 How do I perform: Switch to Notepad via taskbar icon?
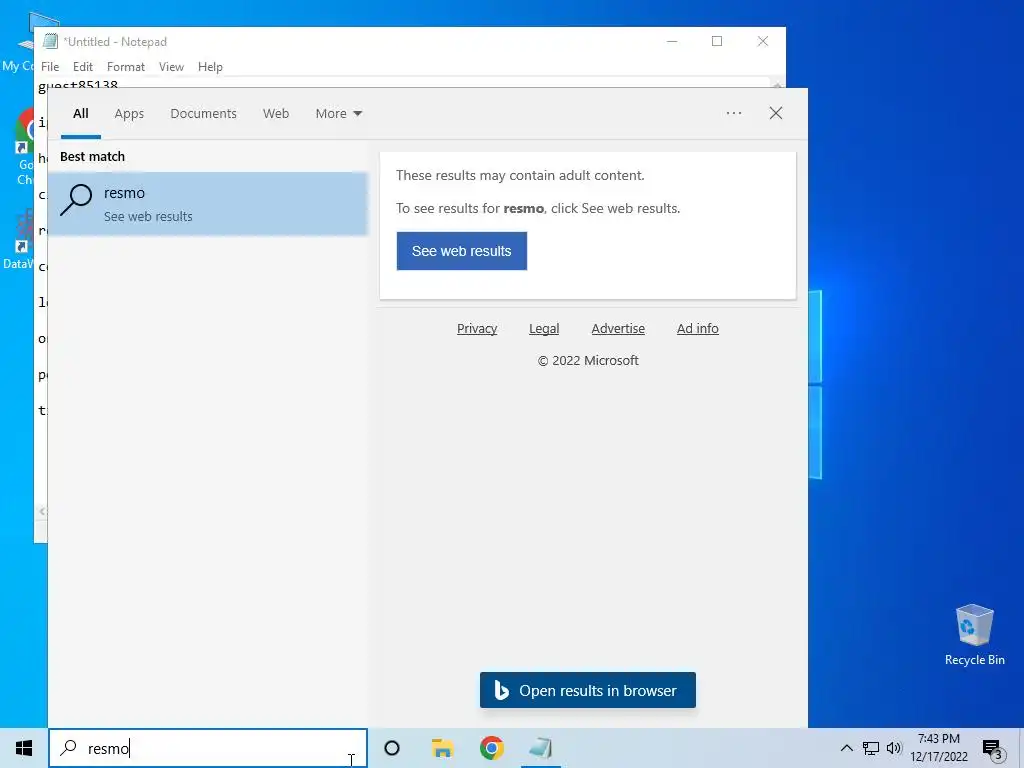point(541,748)
